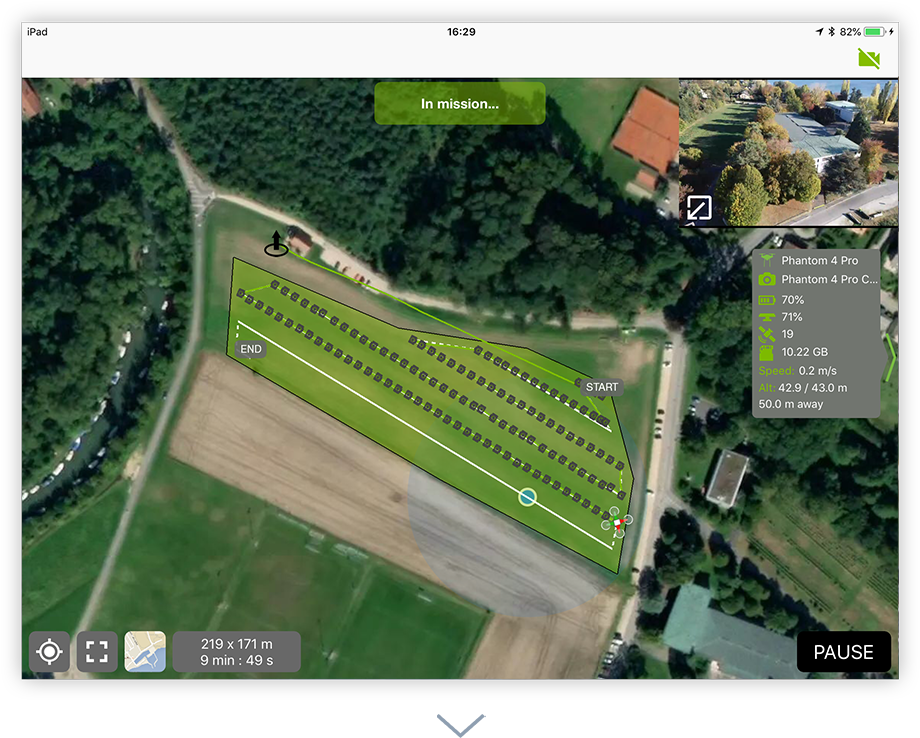
Task: Tap the 10.22 GB SD card icon
Action: coord(767,352)
